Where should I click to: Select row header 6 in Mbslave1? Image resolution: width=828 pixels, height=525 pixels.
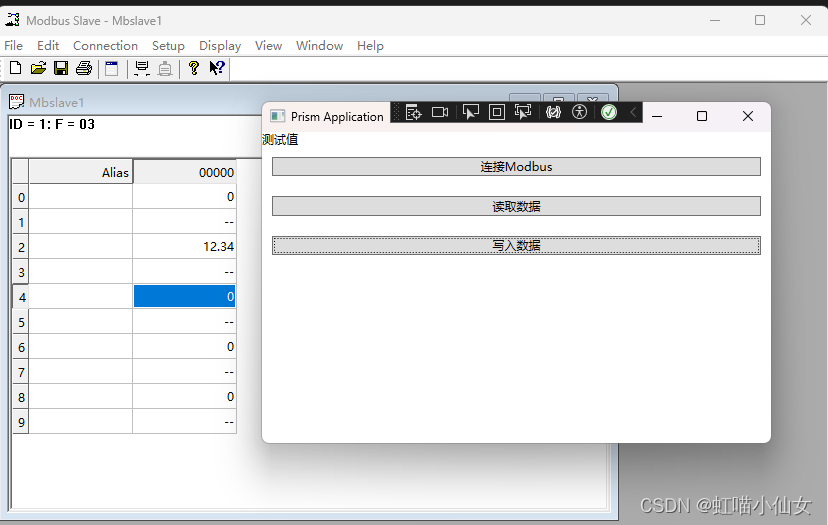21,346
